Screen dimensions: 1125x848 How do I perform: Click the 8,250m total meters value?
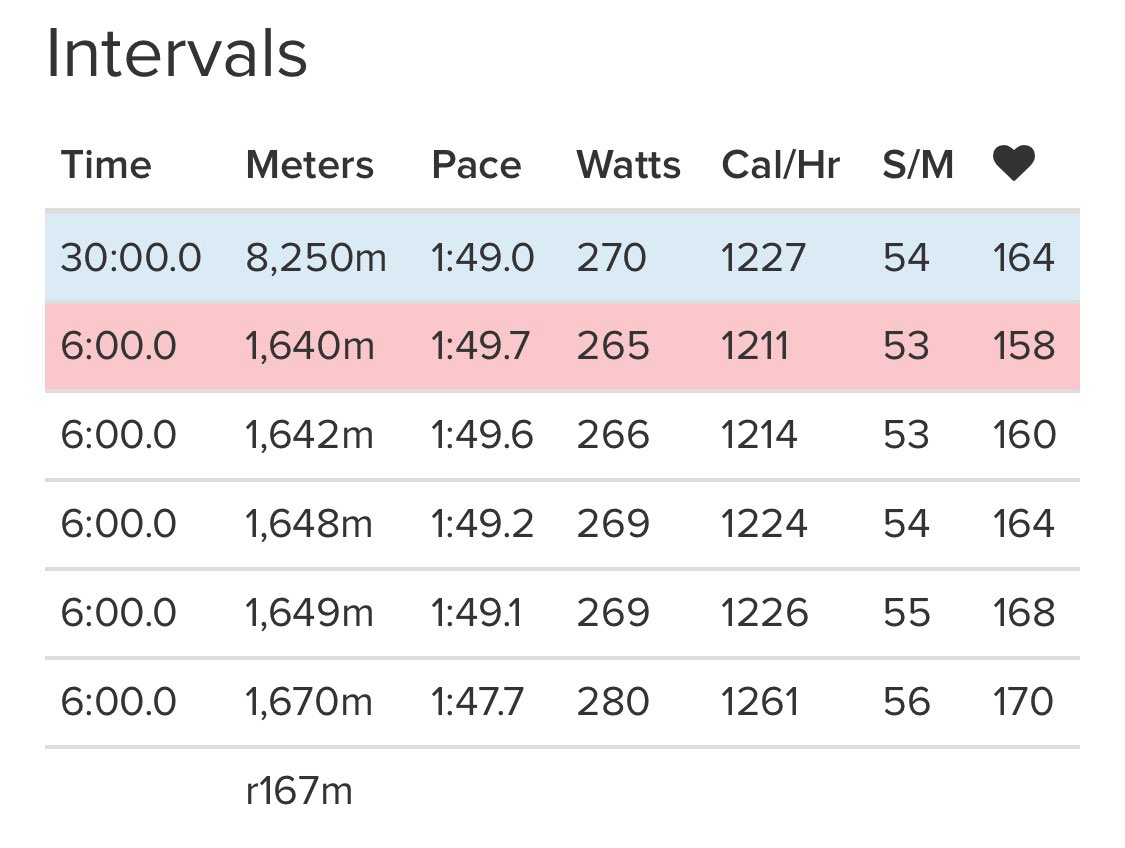click(316, 258)
